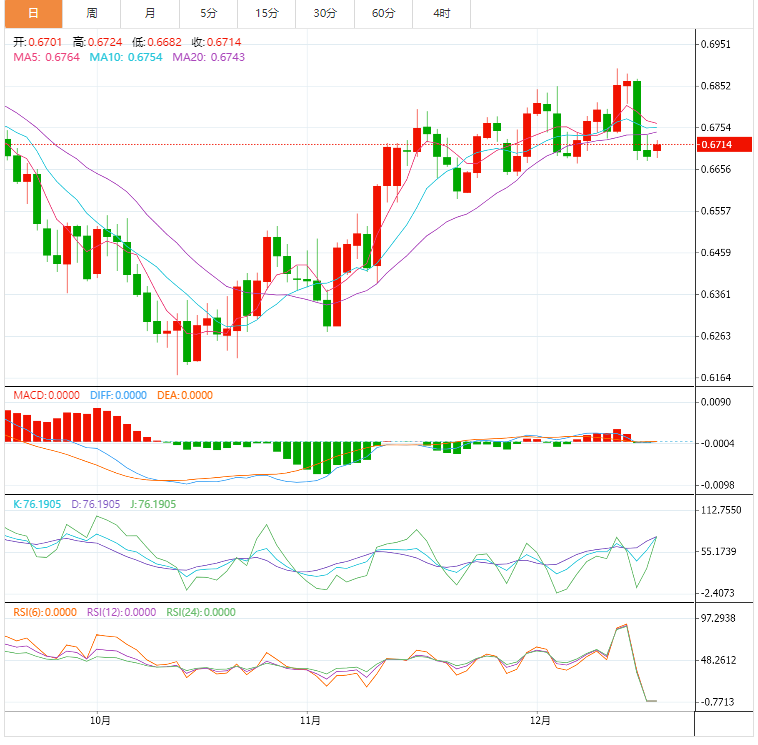This screenshot has width=758, height=745.
Task: Click the DEA value label
Action: click(184, 395)
